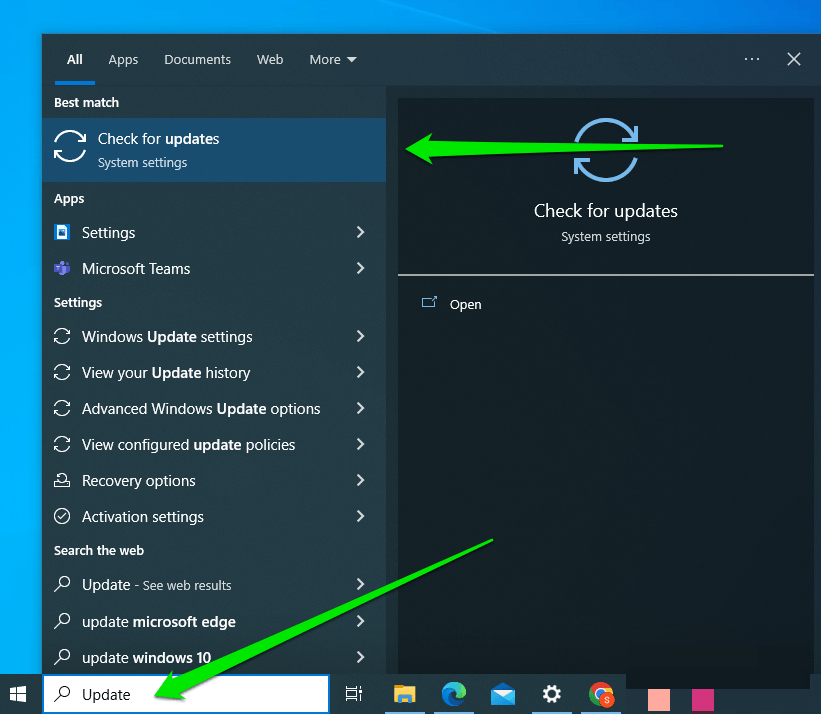821x714 pixels.
Task: Launch Microsoft Edge from the taskbar
Action: click(454, 694)
